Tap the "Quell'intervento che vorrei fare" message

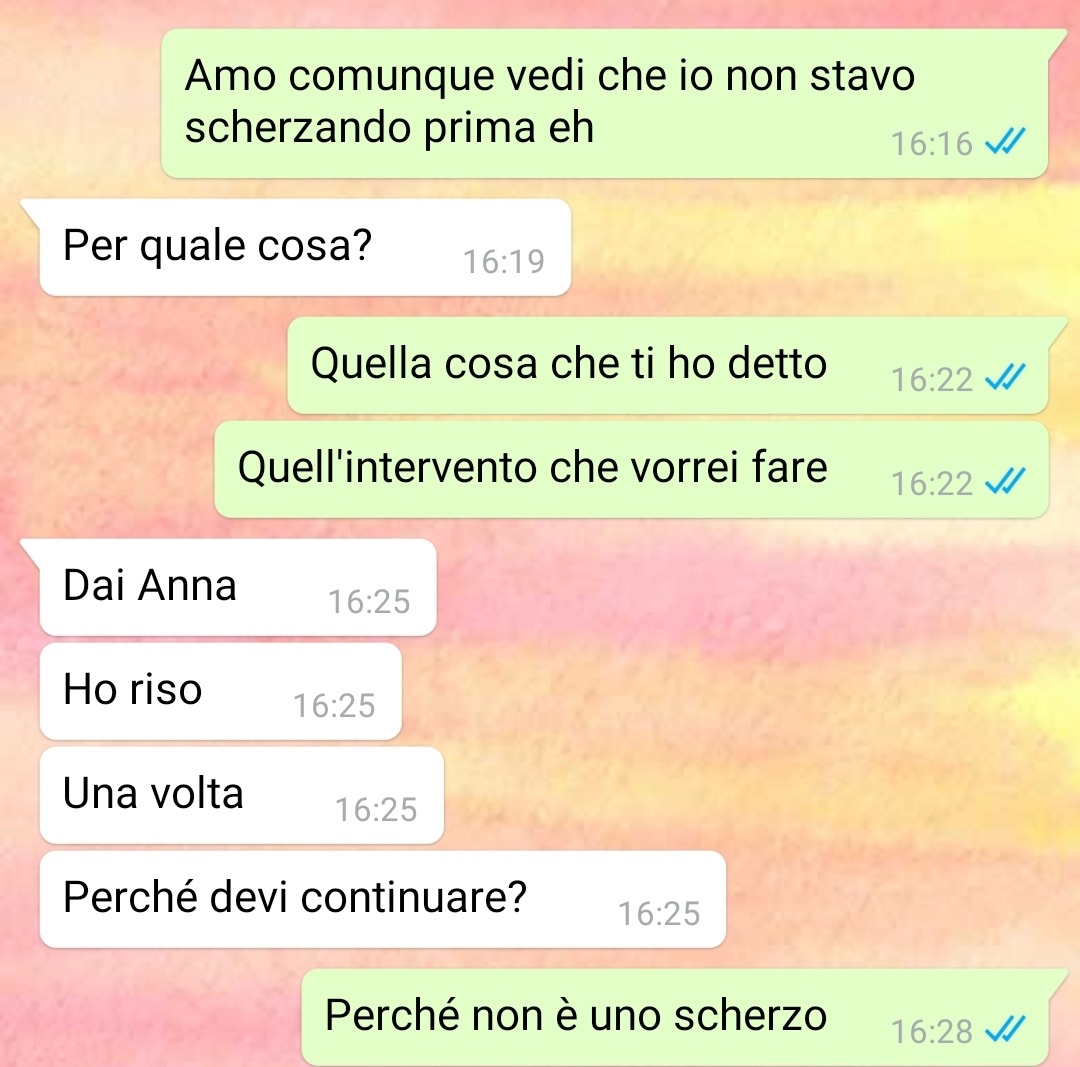631,469
